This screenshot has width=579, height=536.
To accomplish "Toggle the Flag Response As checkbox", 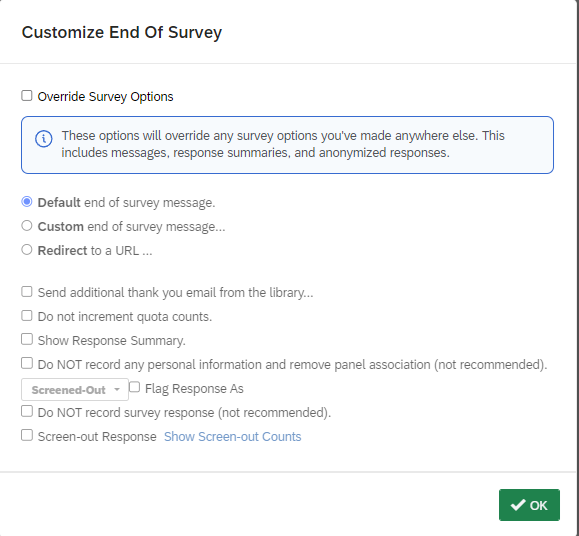I will coord(134,387).
